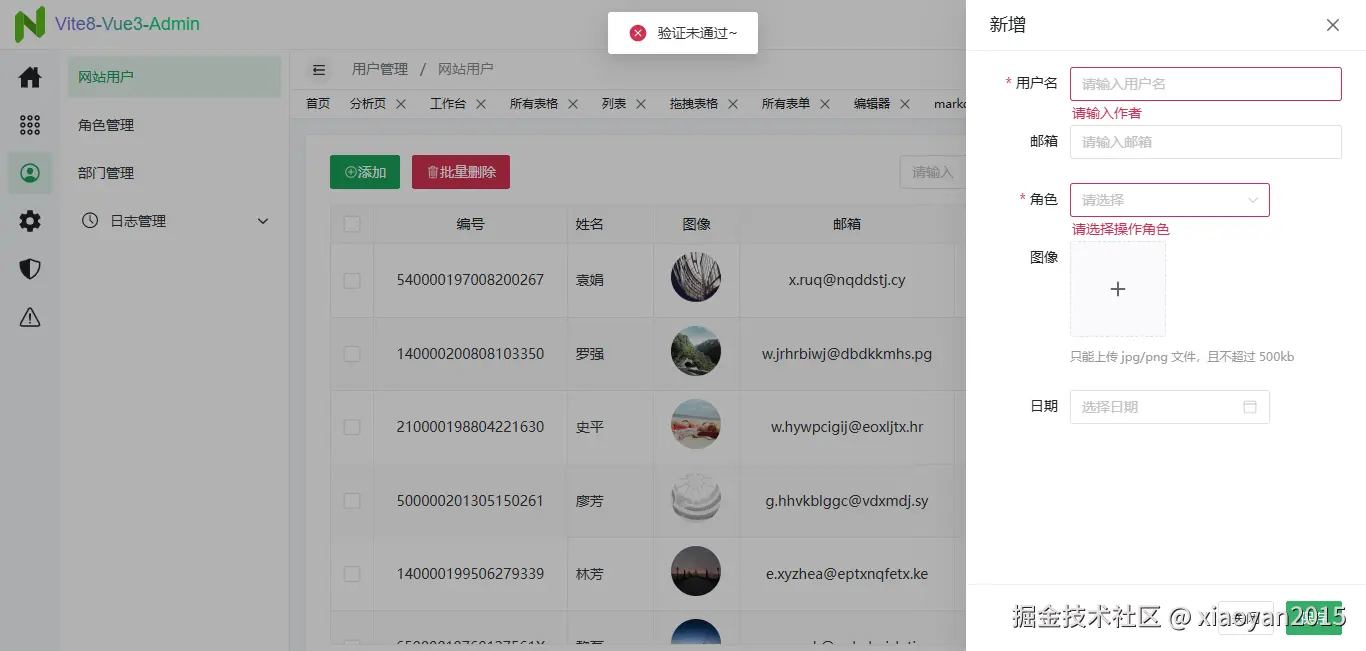Expand the 日志管理 submenu
Viewport: 1366px width, 651px height.
pyautogui.click(x=175, y=221)
